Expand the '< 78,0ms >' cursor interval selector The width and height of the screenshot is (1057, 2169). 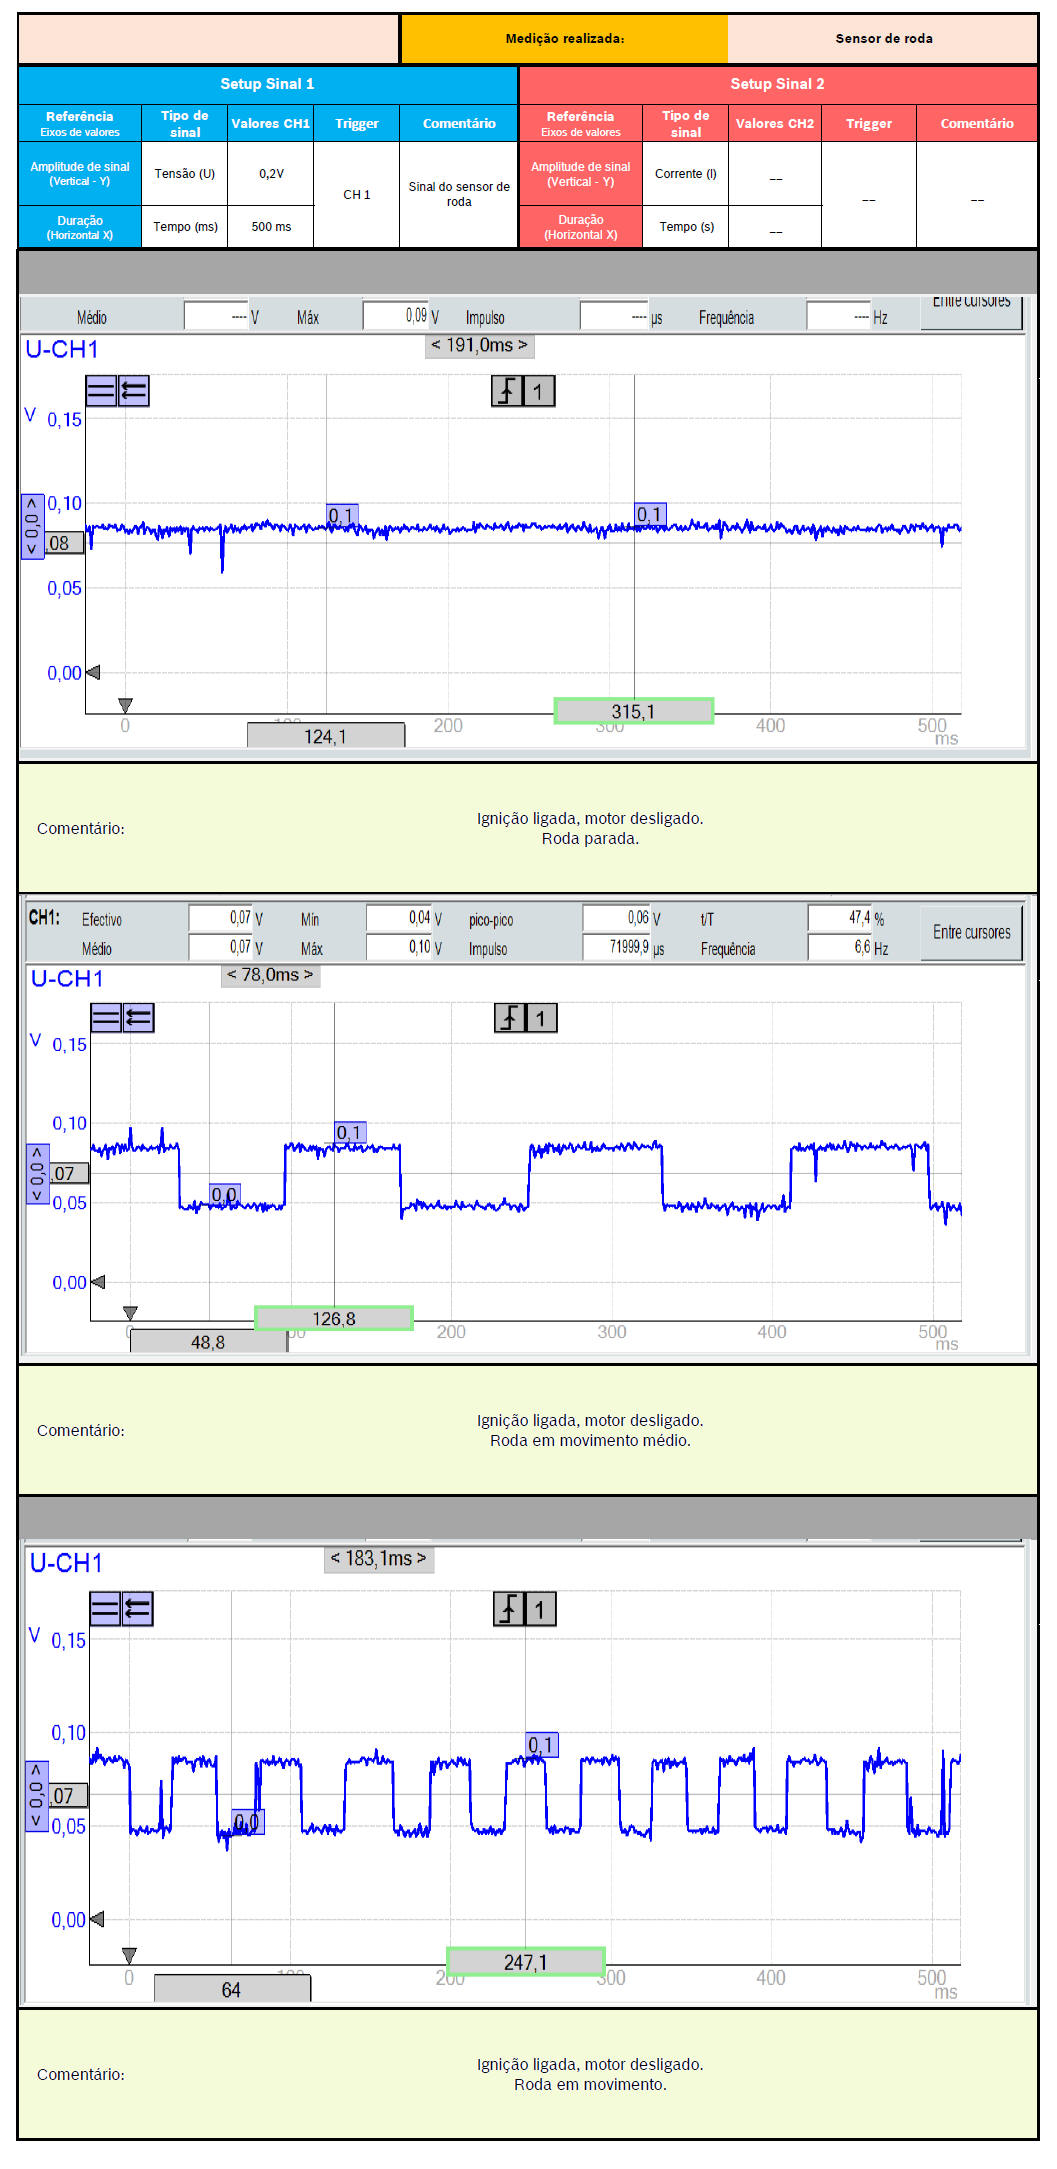[270, 975]
